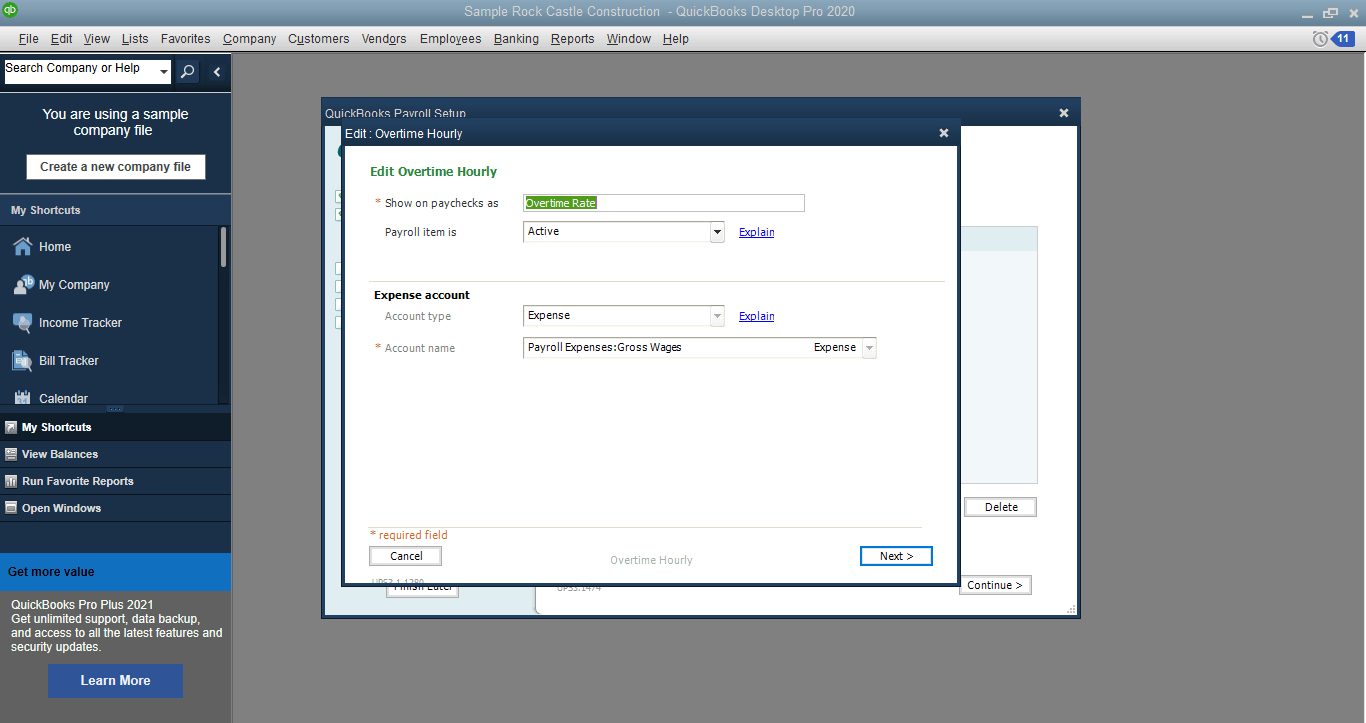Click the Open Windows panel icon
The image size is (1366, 723).
(x=11, y=508)
